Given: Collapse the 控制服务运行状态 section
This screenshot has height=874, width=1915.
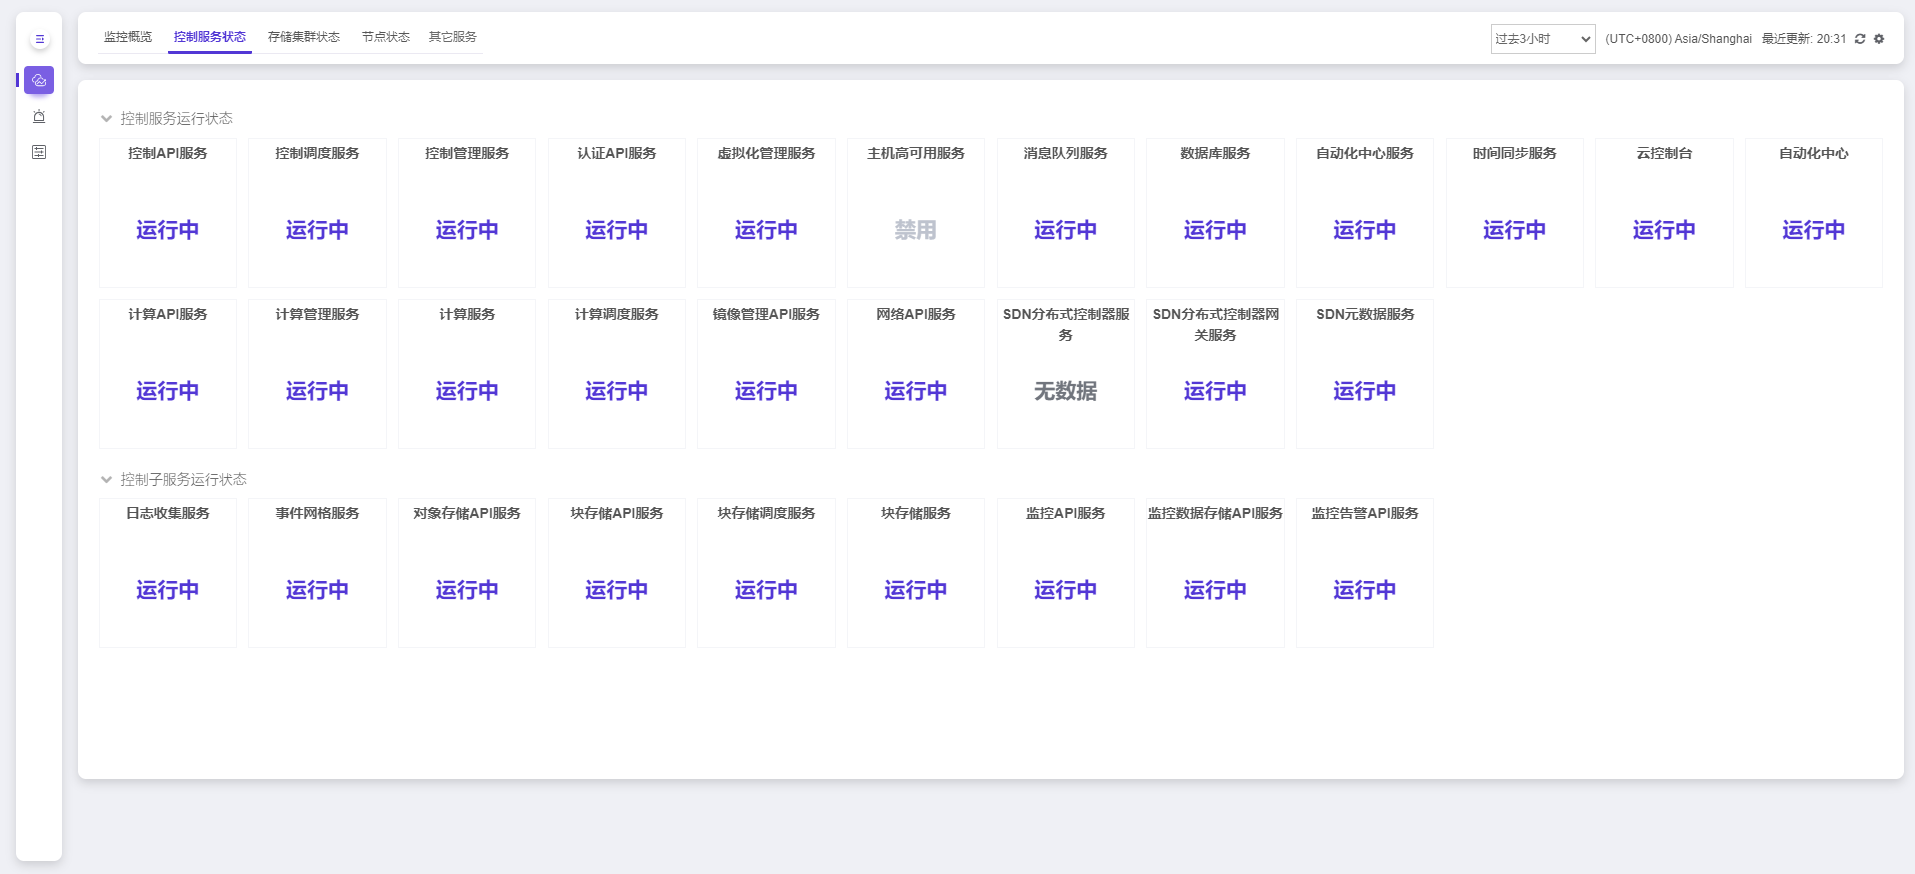Looking at the screenshot, I should tap(106, 119).
